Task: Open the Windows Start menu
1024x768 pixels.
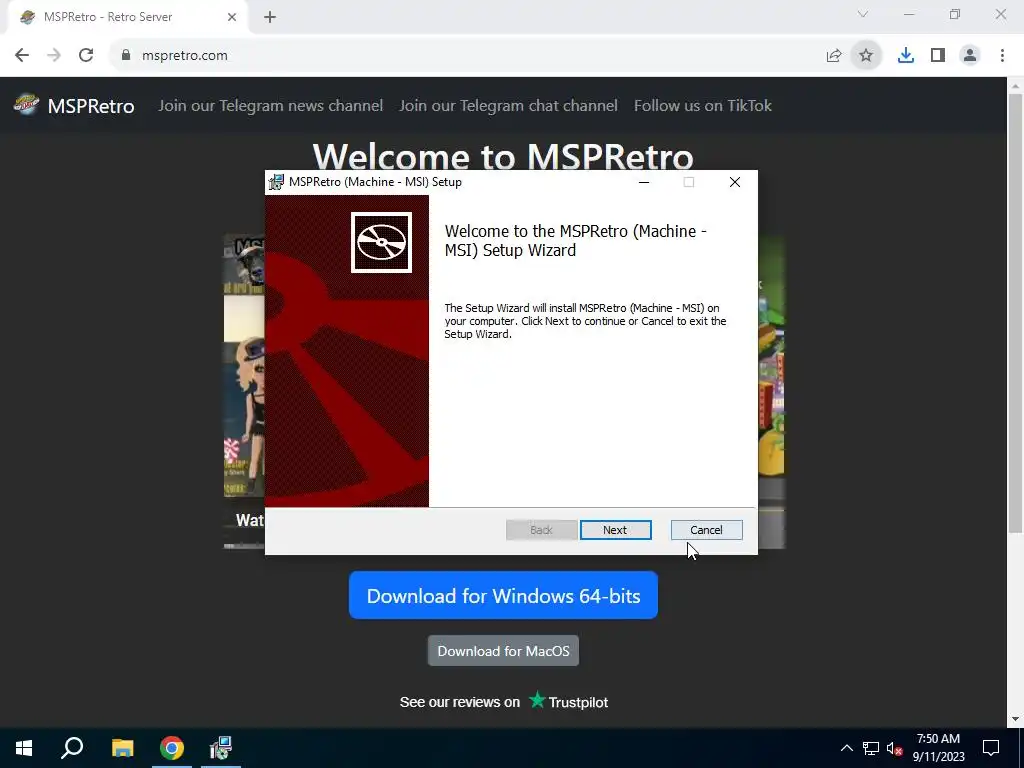Action: tap(24, 748)
